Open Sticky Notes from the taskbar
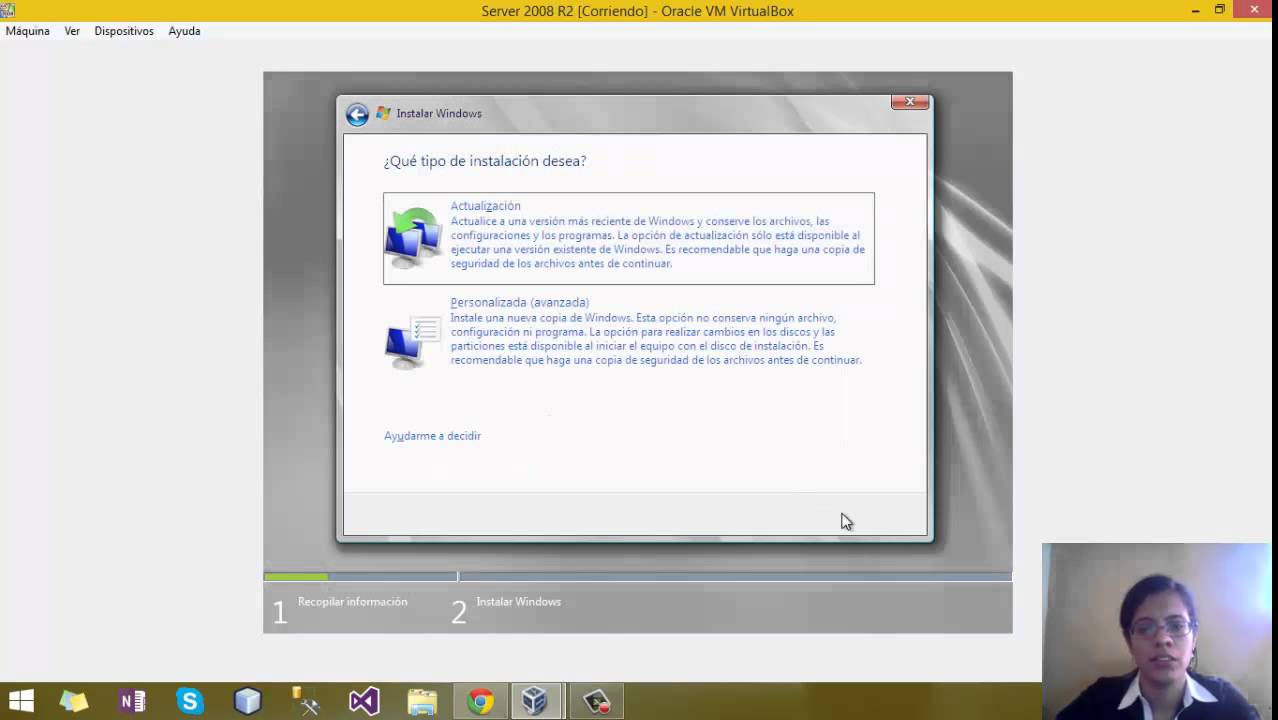Viewport: 1278px width, 720px height. [74, 701]
